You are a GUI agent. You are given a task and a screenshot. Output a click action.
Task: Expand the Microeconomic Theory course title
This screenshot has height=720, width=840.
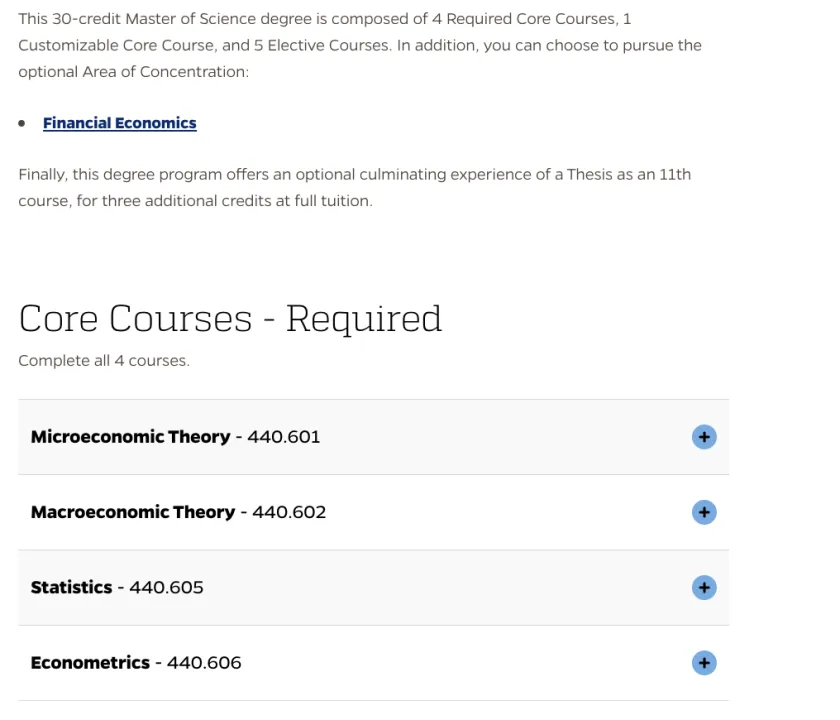tap(130, 437)
